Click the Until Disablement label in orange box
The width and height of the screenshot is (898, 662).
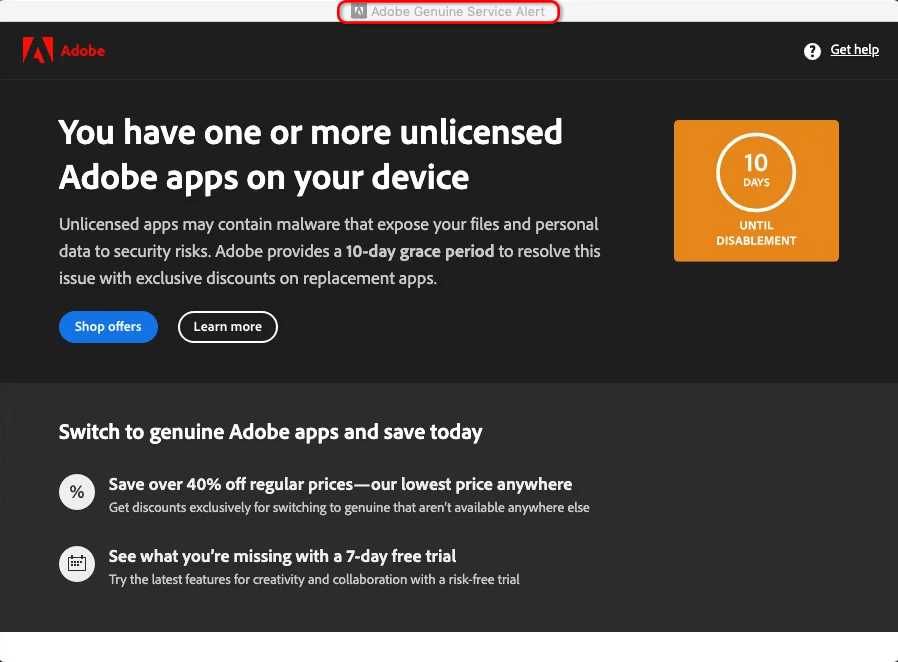click(x=756, y=233)
